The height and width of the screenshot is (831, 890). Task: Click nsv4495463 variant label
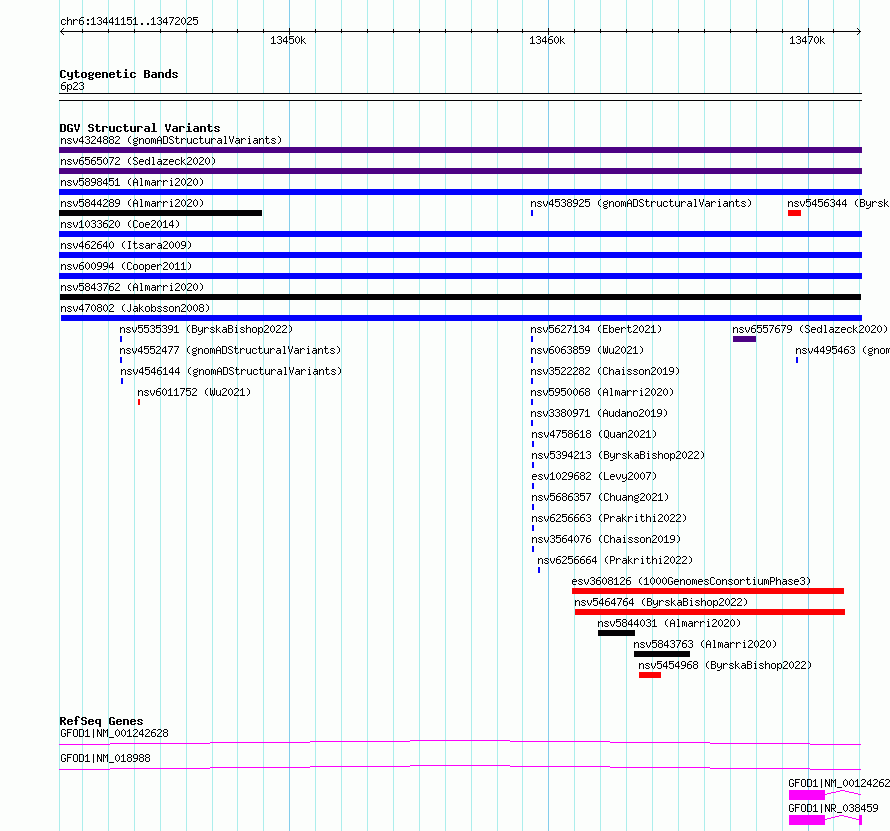pyautogui.click(x=842, y=350)
